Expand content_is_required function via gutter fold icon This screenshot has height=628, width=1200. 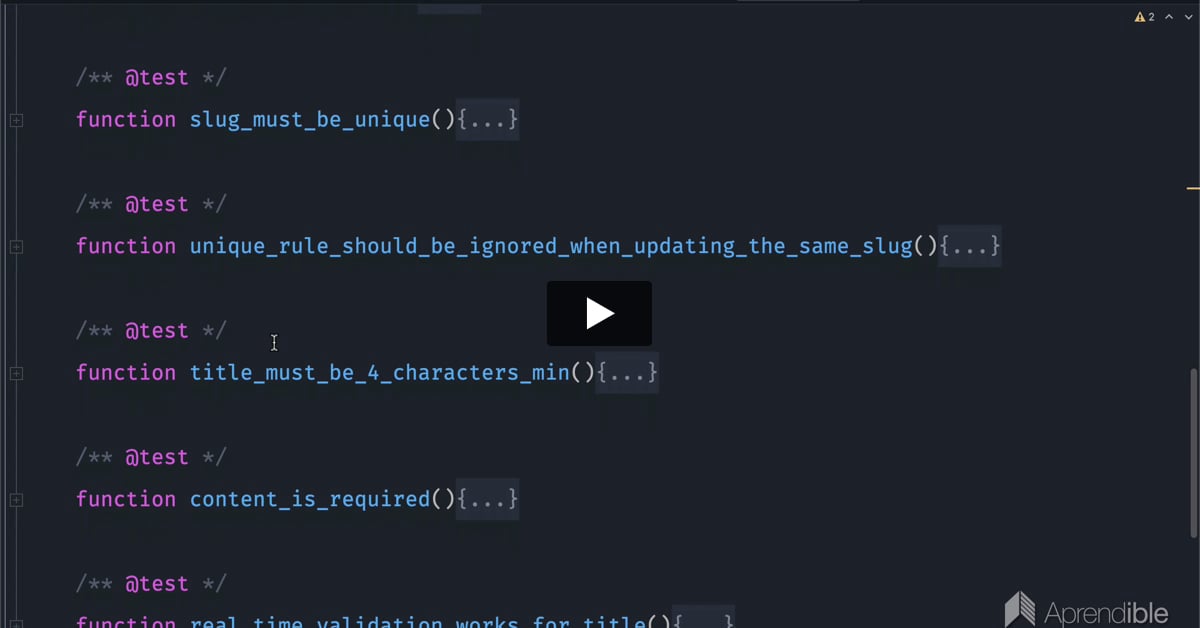(16, 499)
